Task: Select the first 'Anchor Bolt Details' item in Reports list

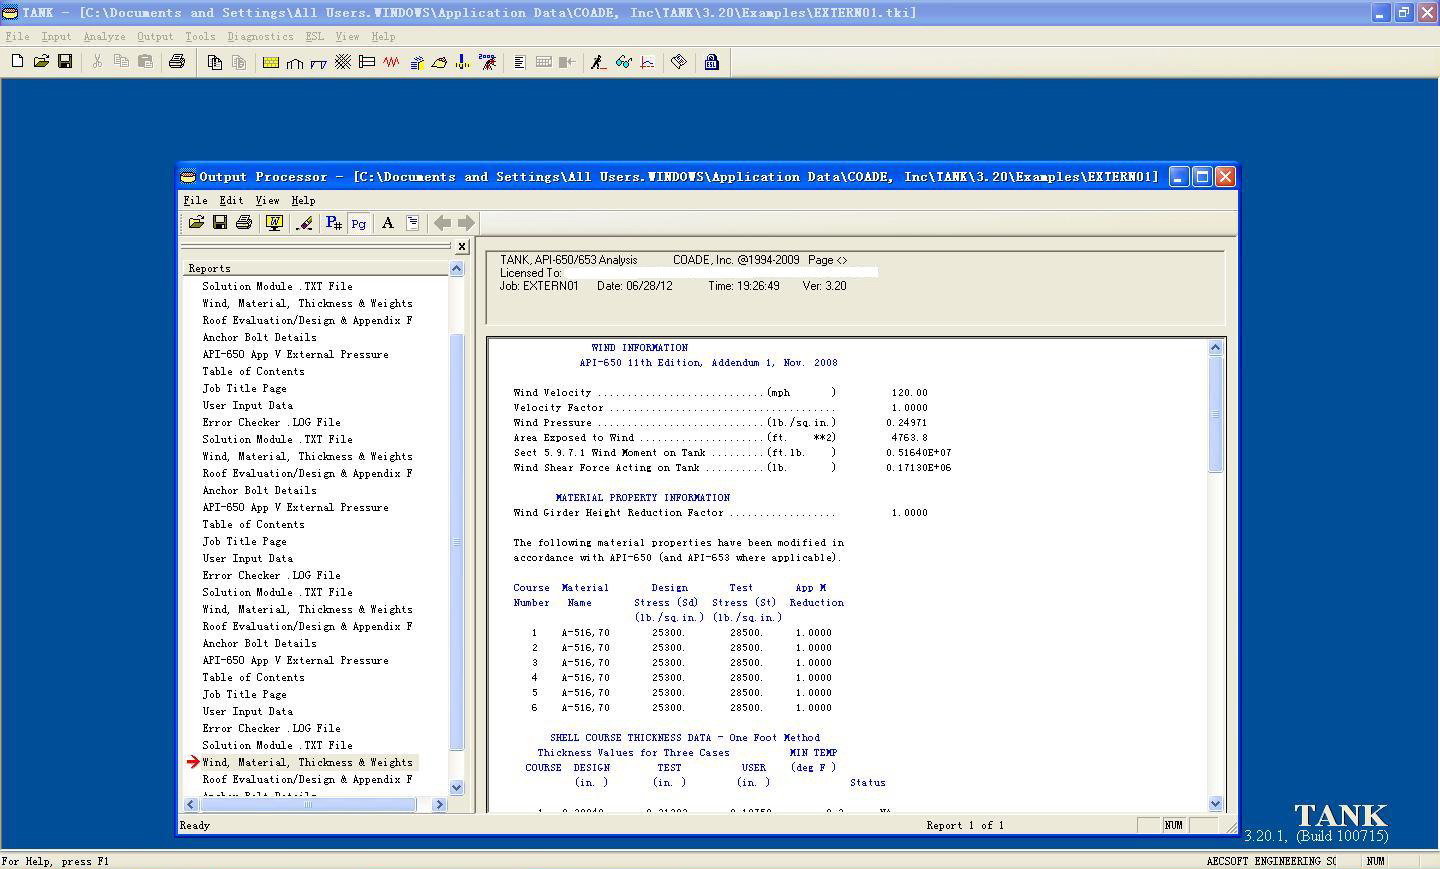Action: click(x=259, y=337)
